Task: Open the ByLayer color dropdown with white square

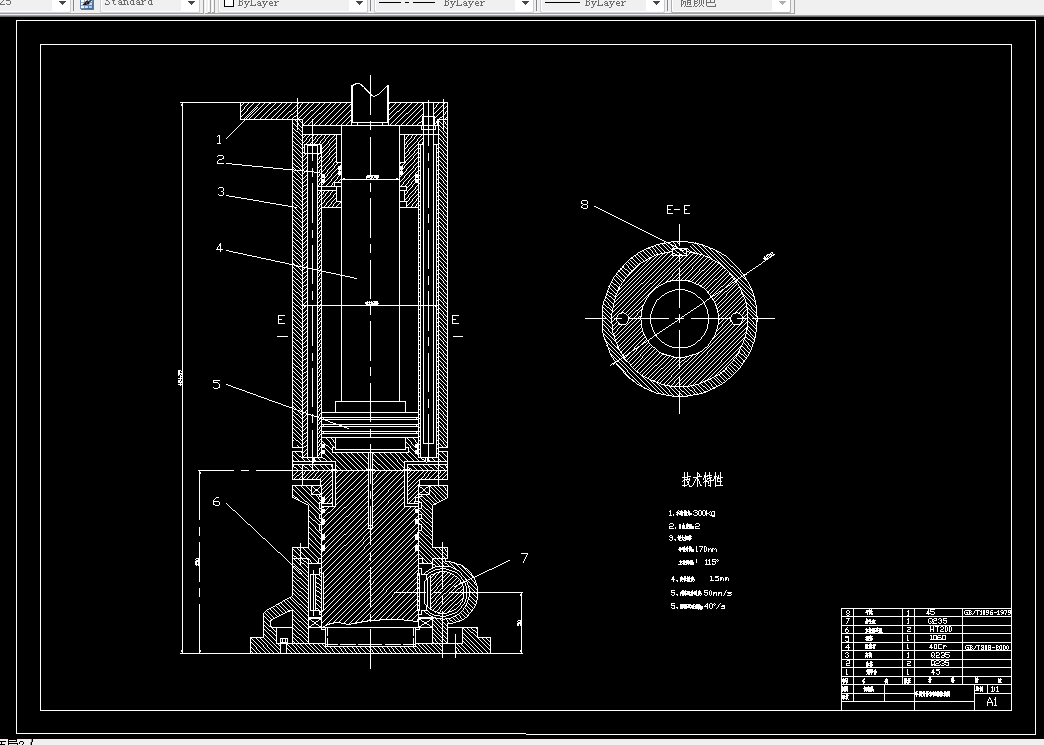Action: tap(293, 4)
